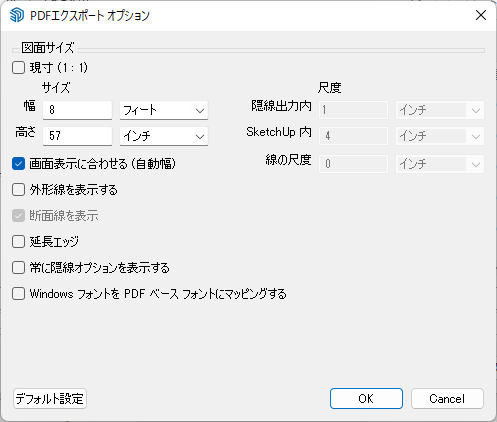Enable the 現寸 (1:1) checkbox
The height and width of the screenshot is (422, 497).
pos(18,68)
